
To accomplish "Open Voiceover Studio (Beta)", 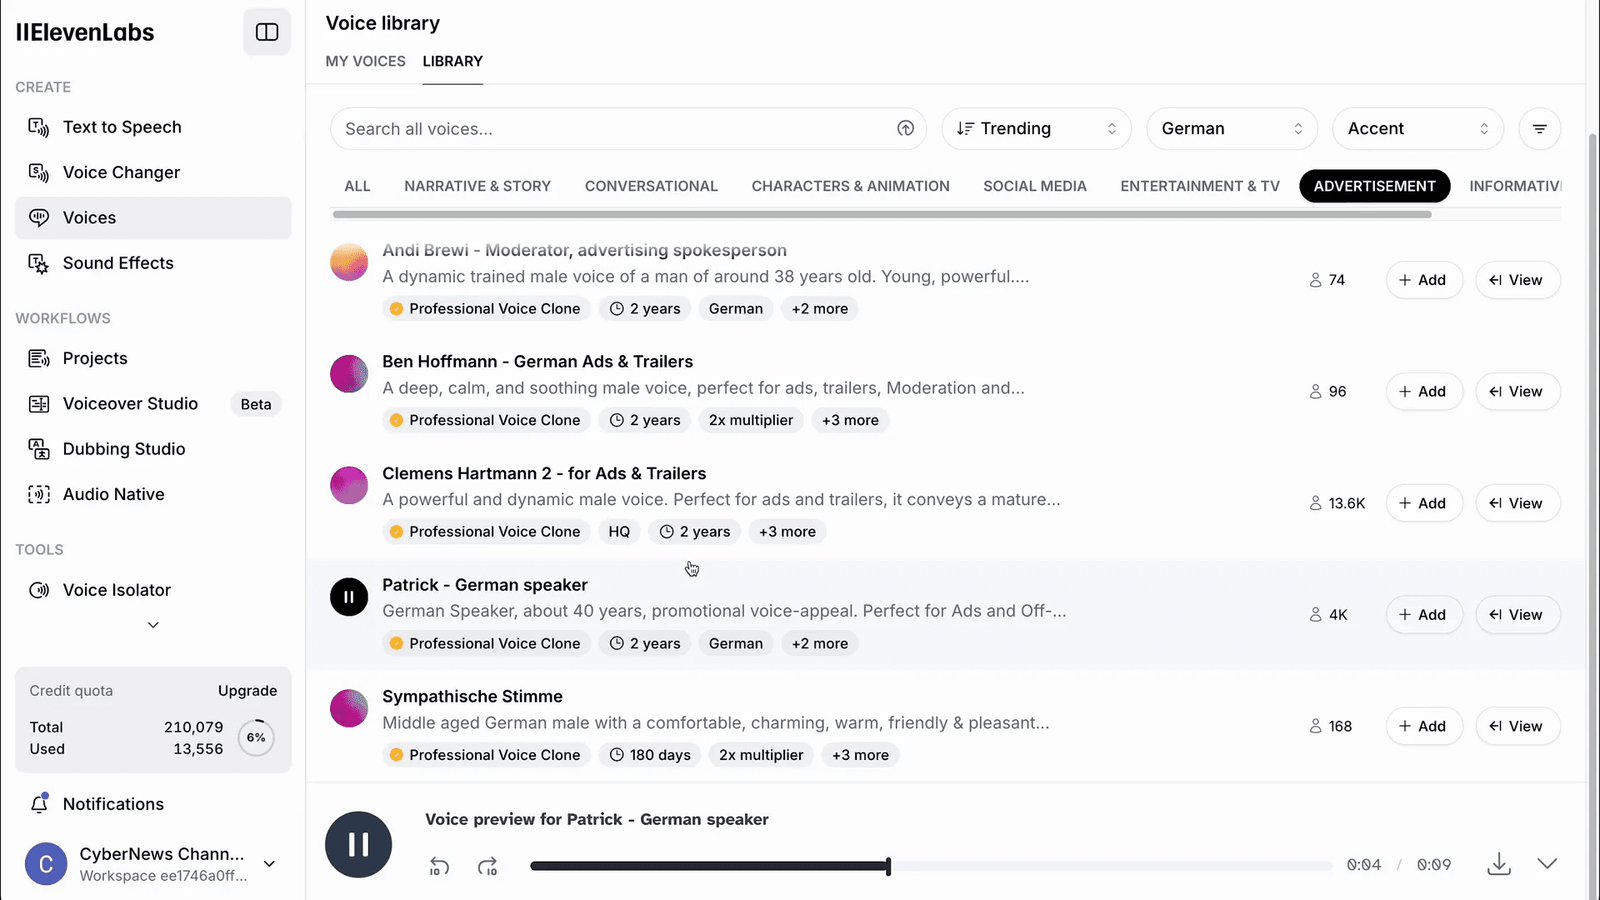I will 153,404.
